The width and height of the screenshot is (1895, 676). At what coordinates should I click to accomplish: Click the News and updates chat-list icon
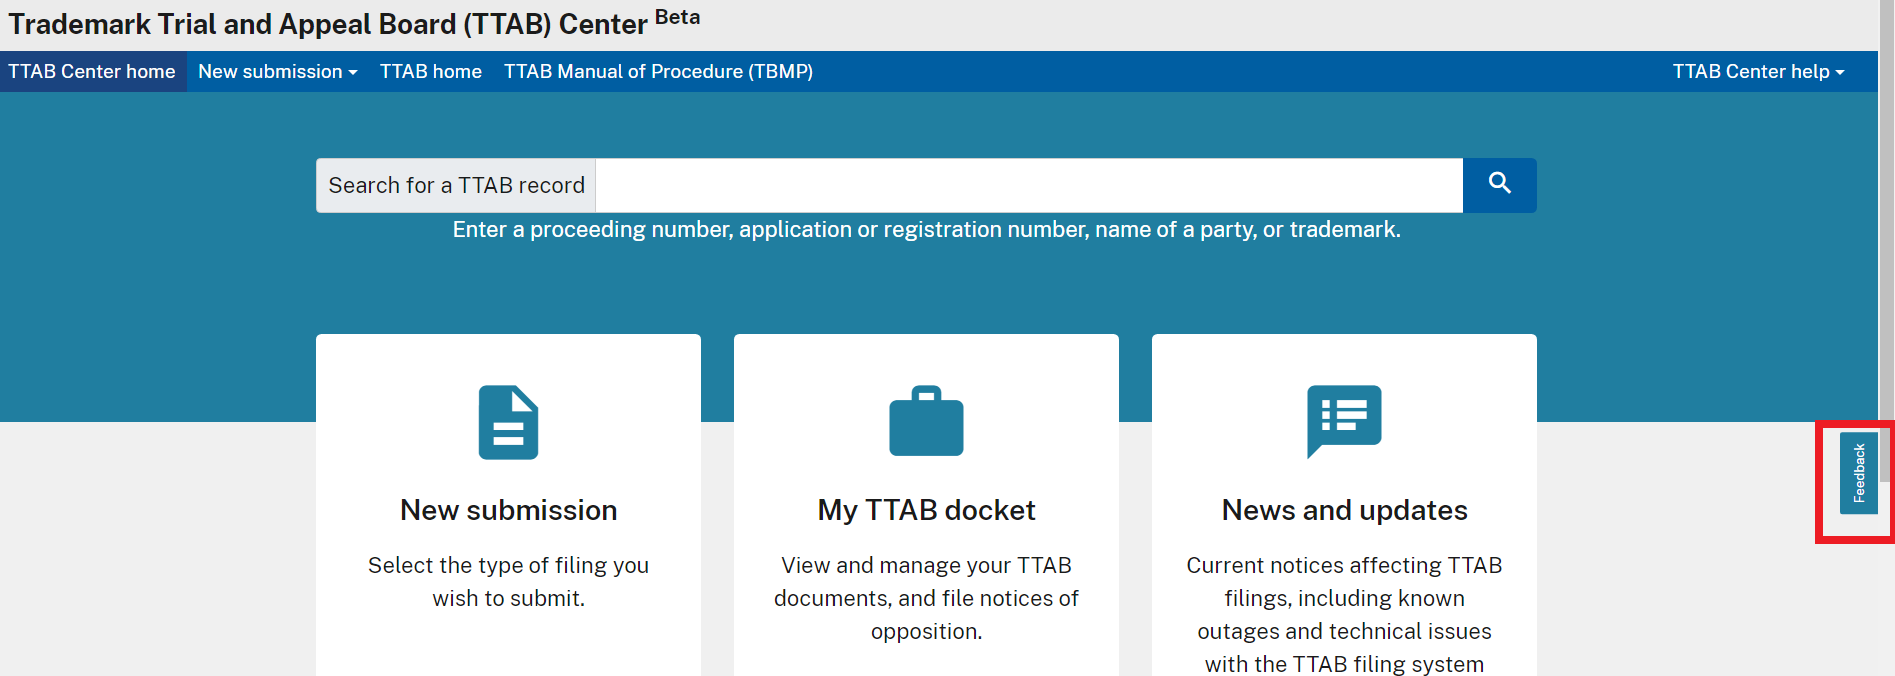coord(1344,422)
